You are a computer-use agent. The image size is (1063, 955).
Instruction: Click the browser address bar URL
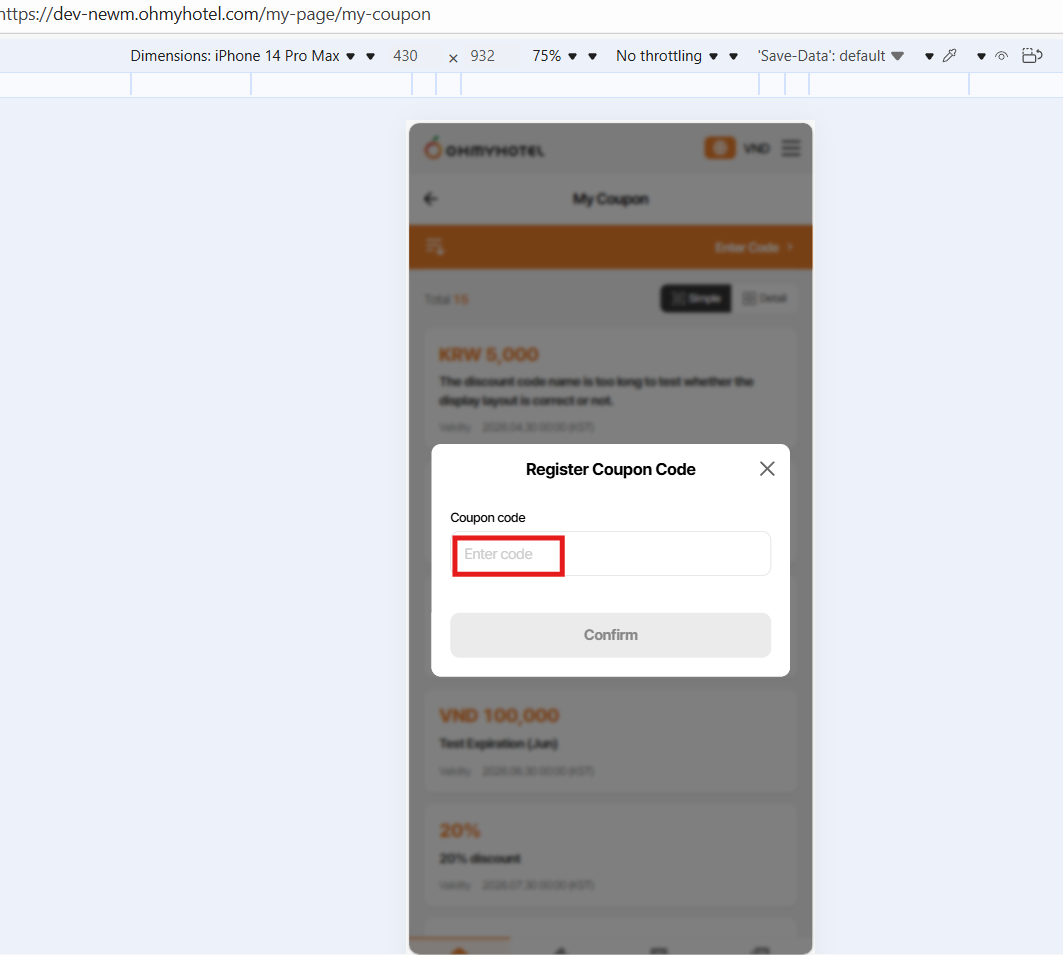214,14
